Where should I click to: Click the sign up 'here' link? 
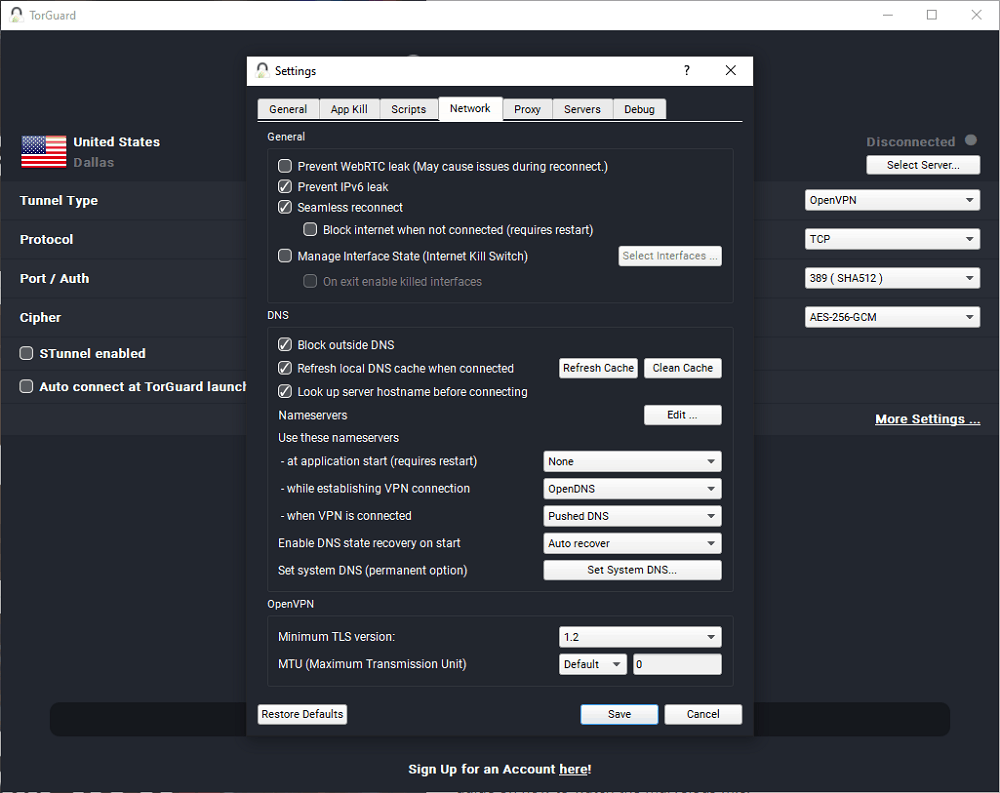click(x=573, y=769)
